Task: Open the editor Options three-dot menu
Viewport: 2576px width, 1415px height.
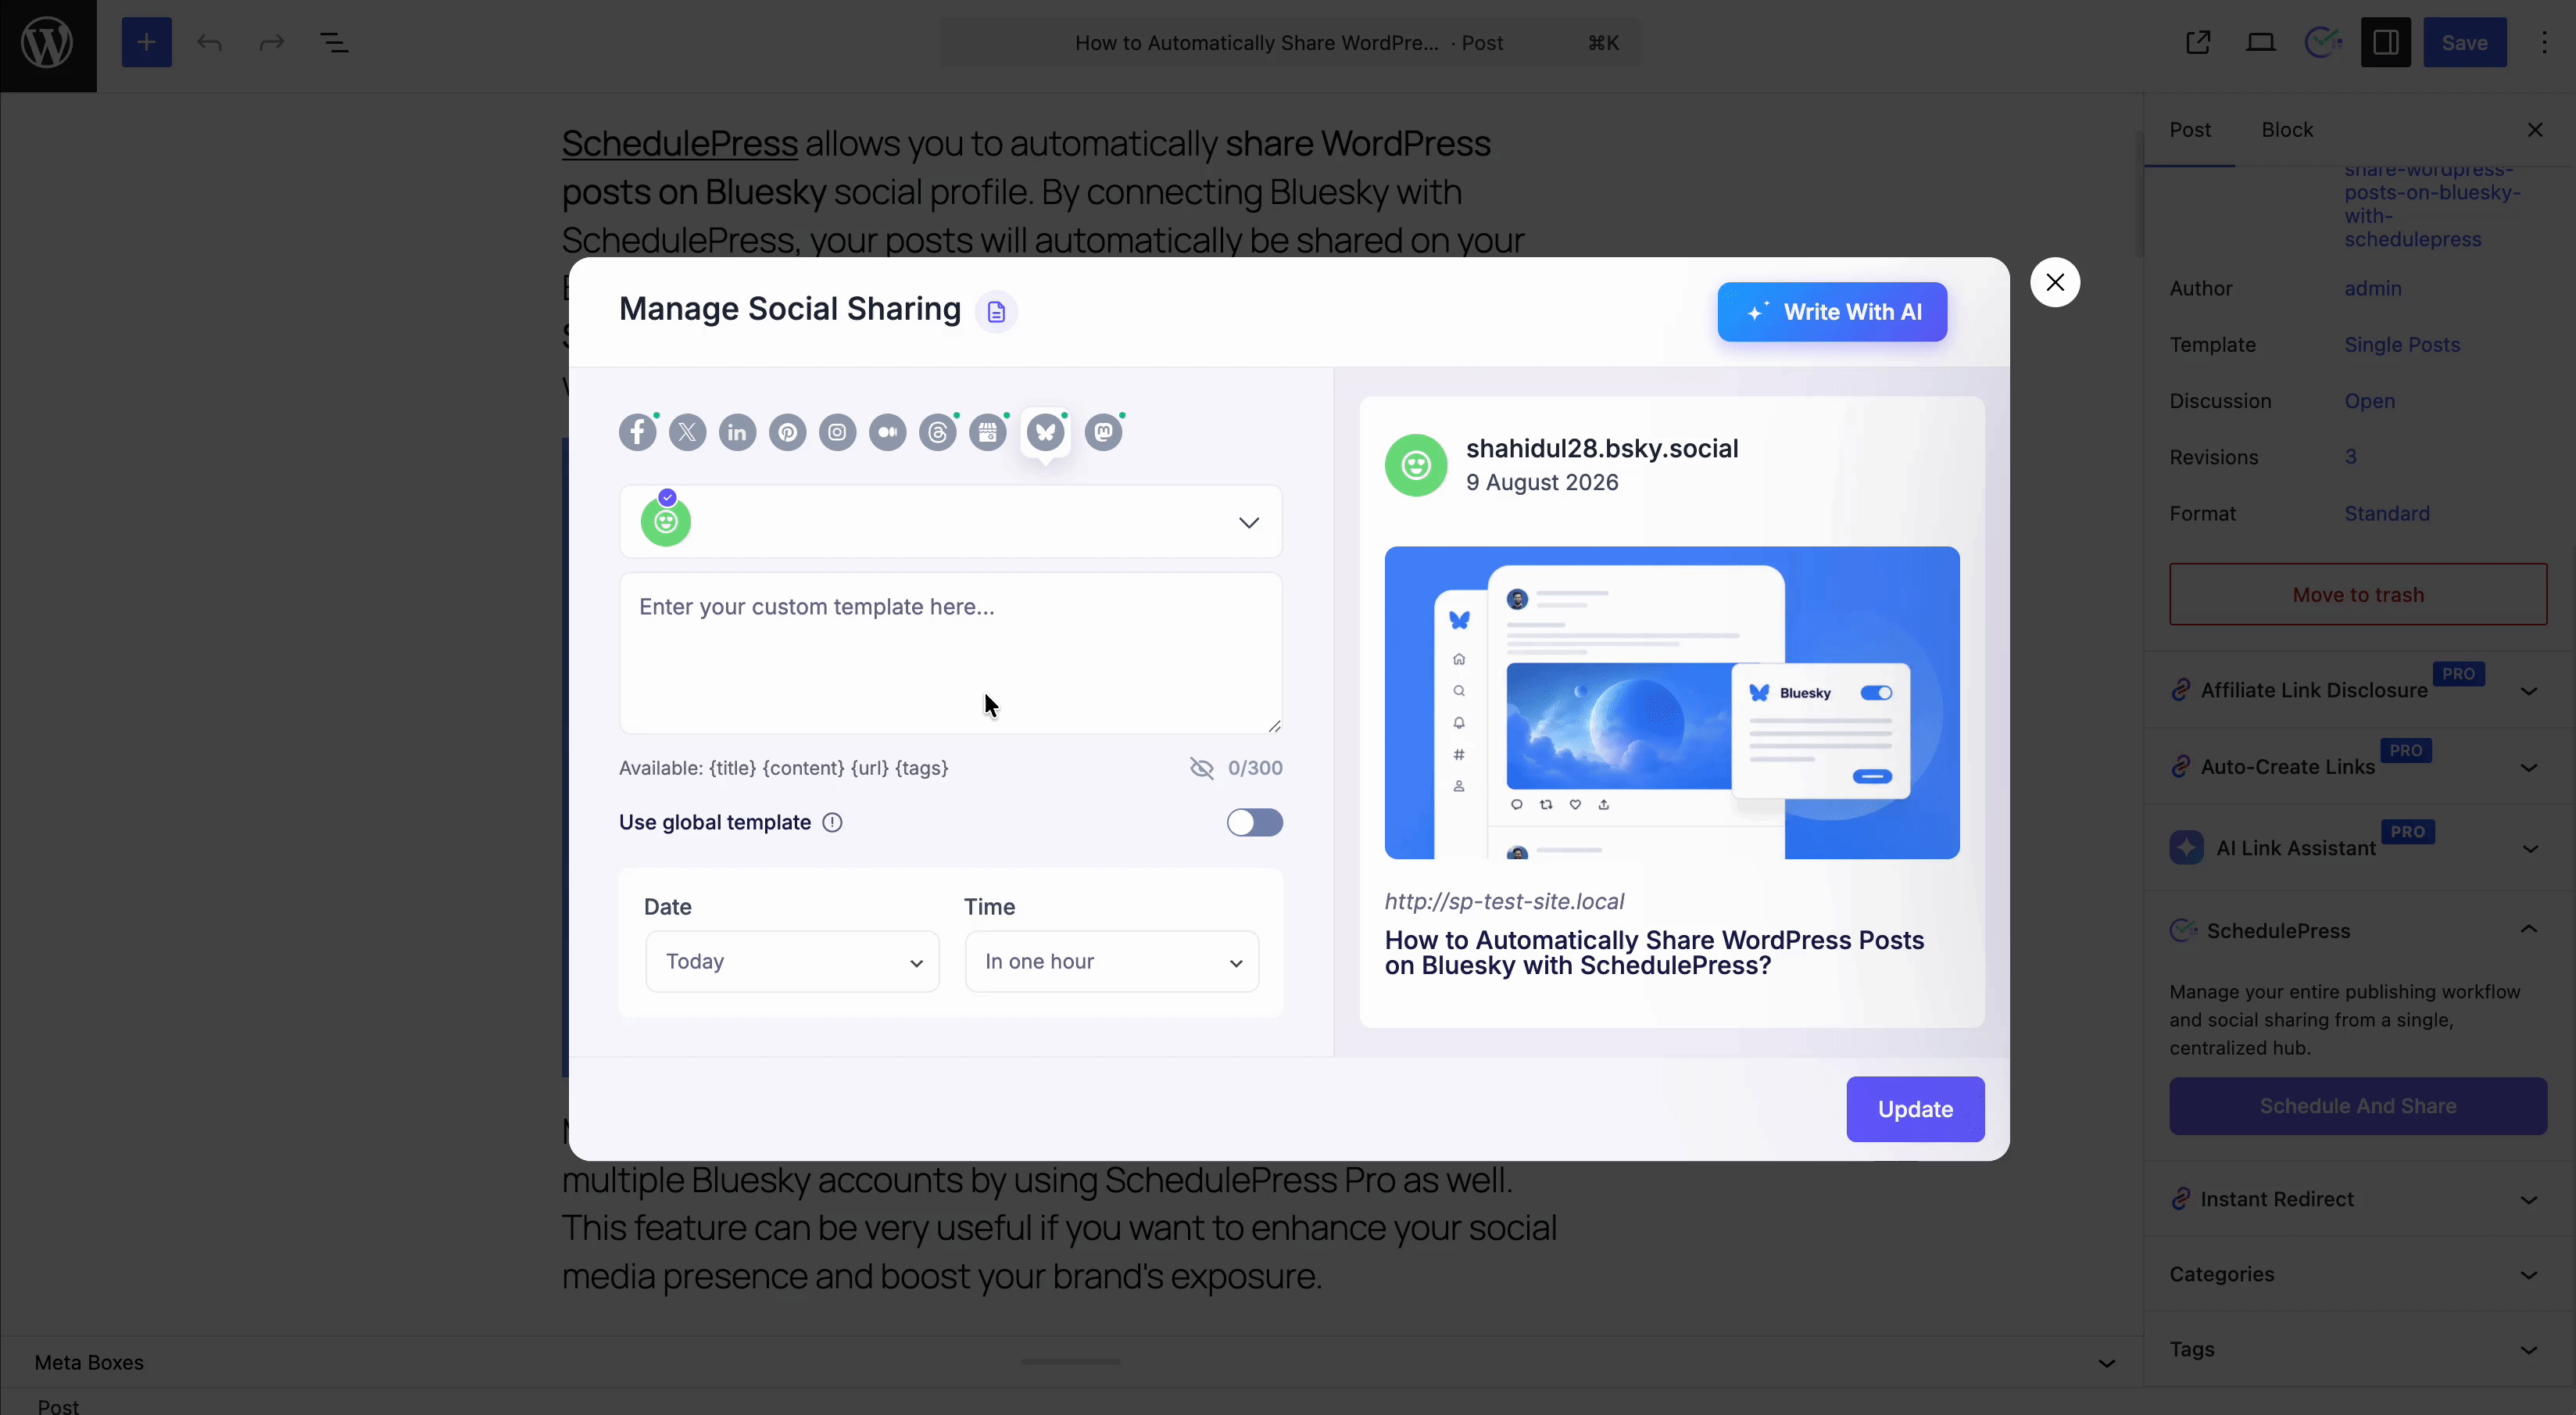Action: coord(2544,42)
